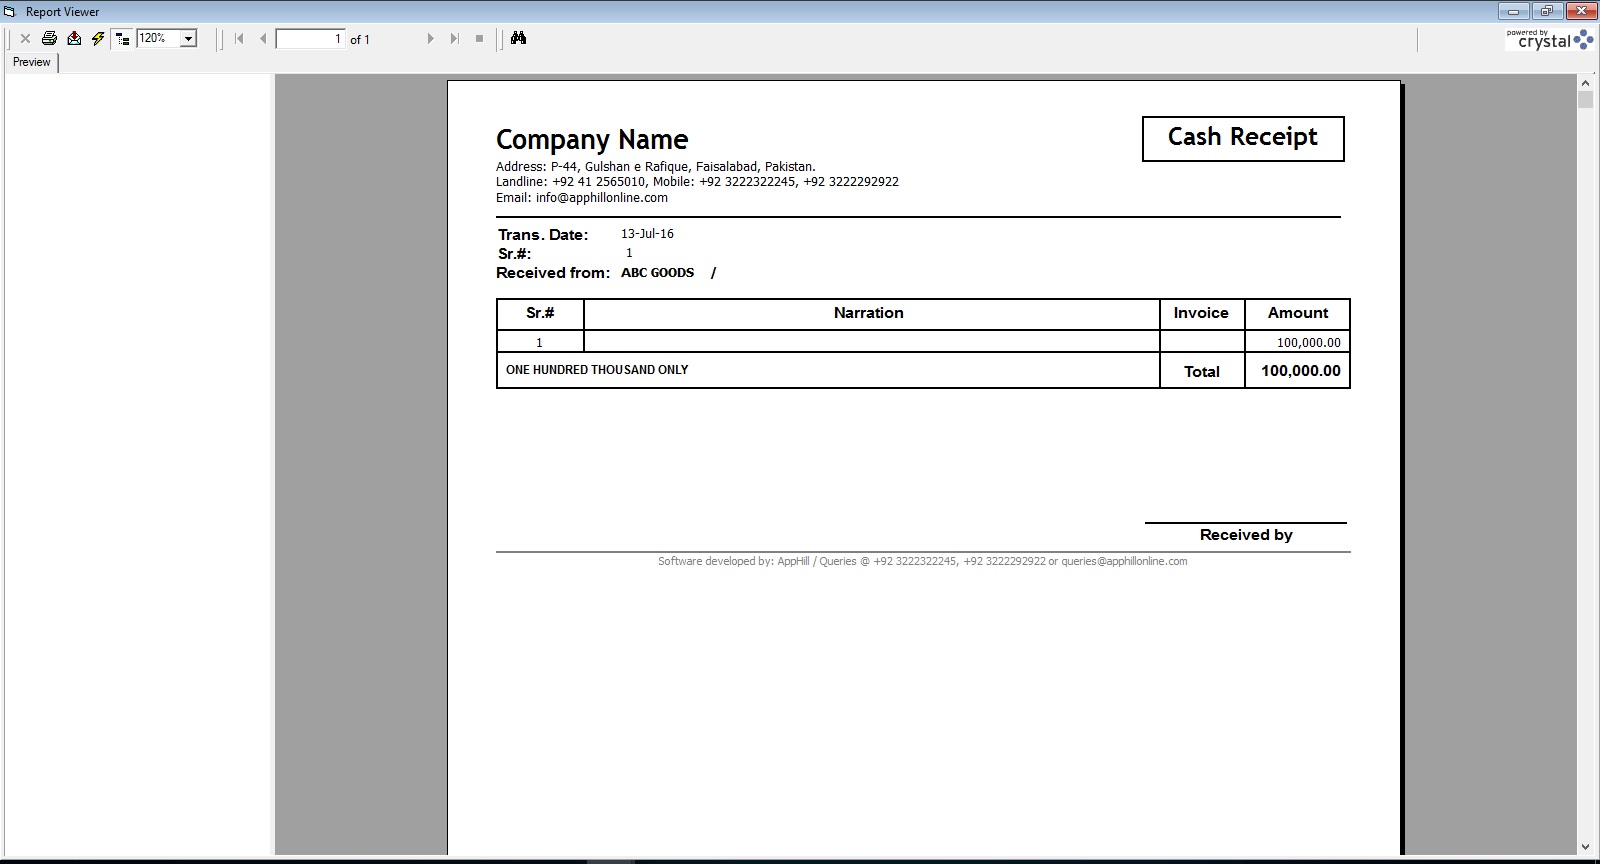Go to the first page arrow
The height and width of the screenshot is (864, 1600).
click(239, 39)
